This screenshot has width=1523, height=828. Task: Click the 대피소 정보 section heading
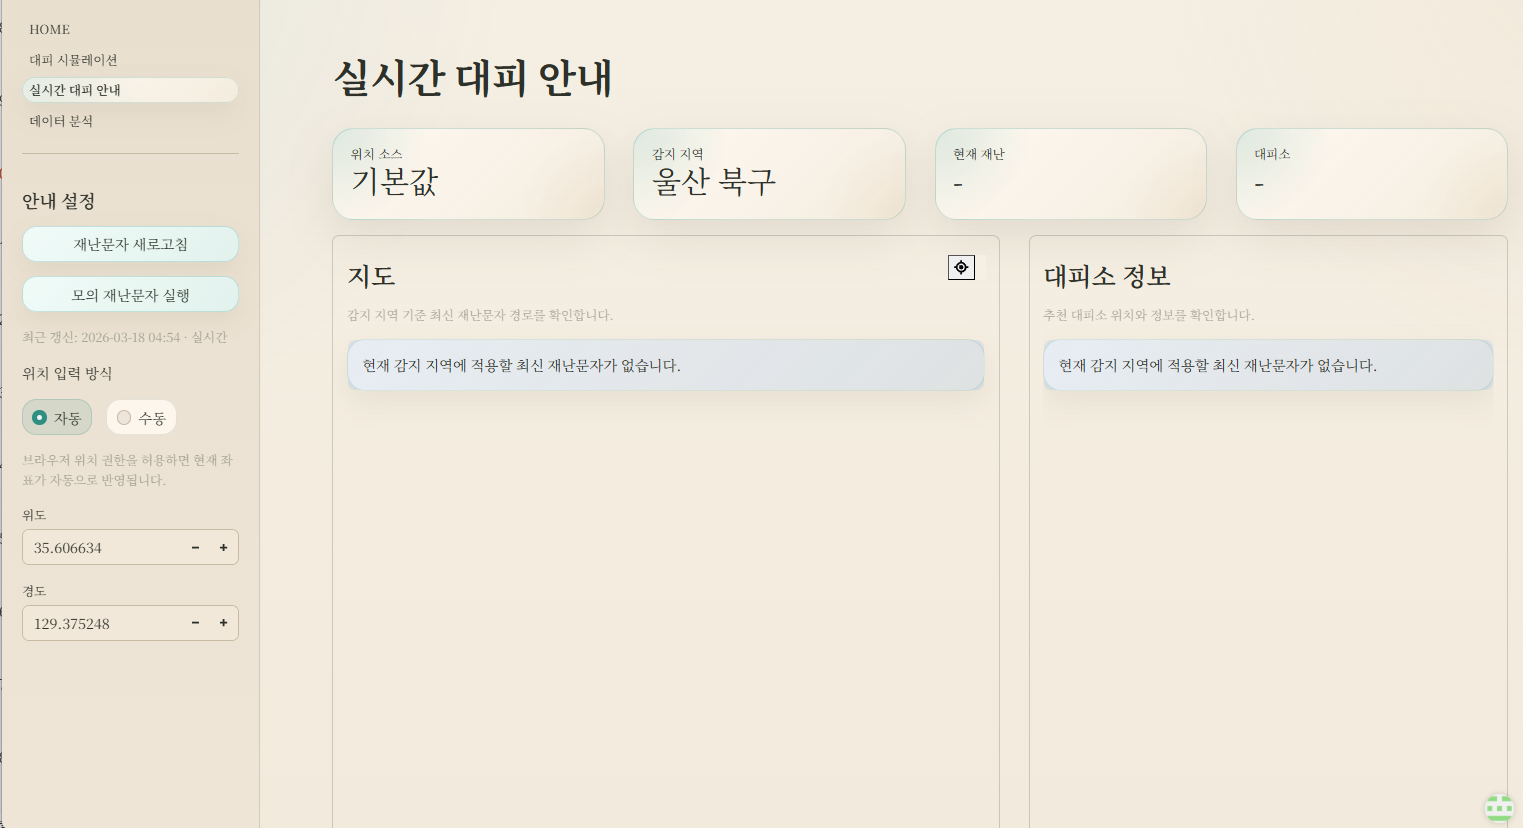pos(1107,276)
